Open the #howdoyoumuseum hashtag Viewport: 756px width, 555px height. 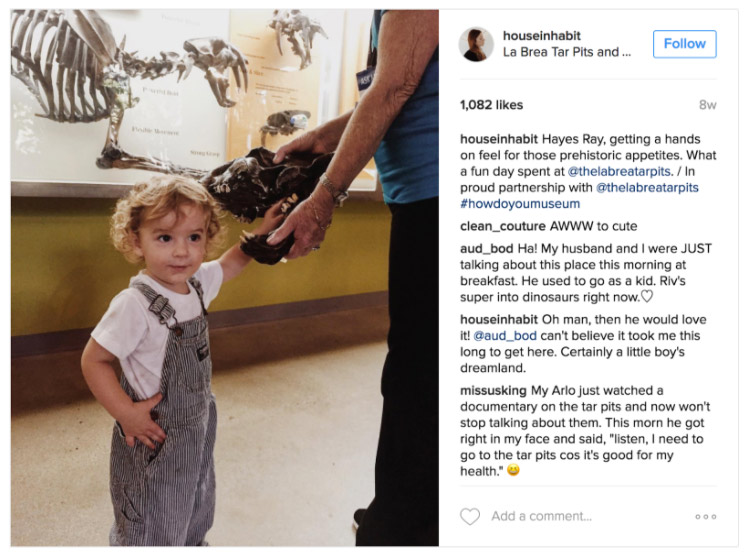pos(520,203)
